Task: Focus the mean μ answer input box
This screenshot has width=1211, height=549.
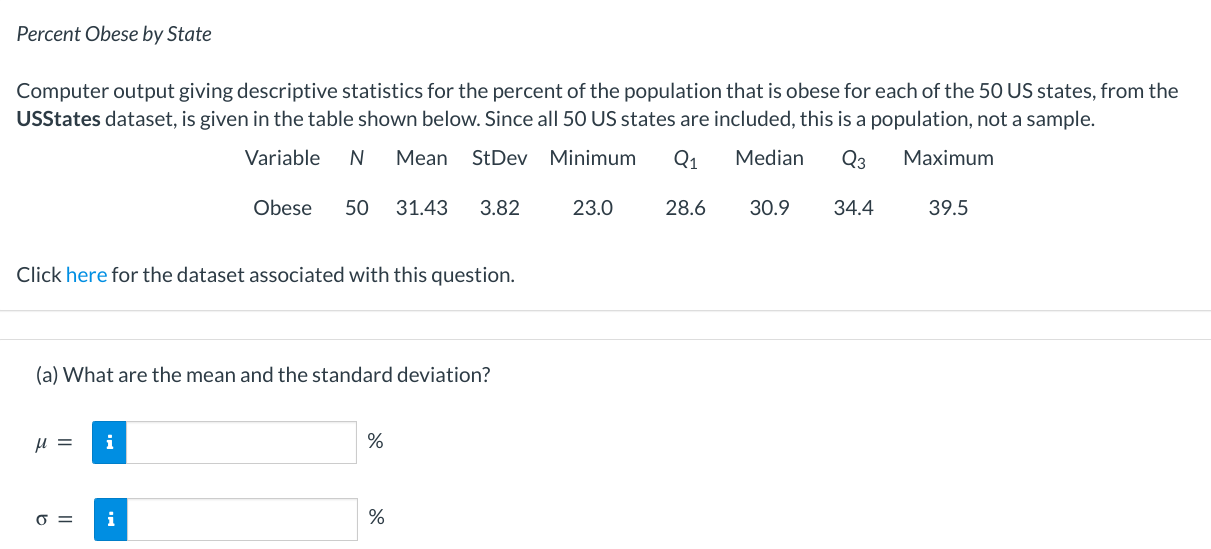Action: tap(241, 442)
